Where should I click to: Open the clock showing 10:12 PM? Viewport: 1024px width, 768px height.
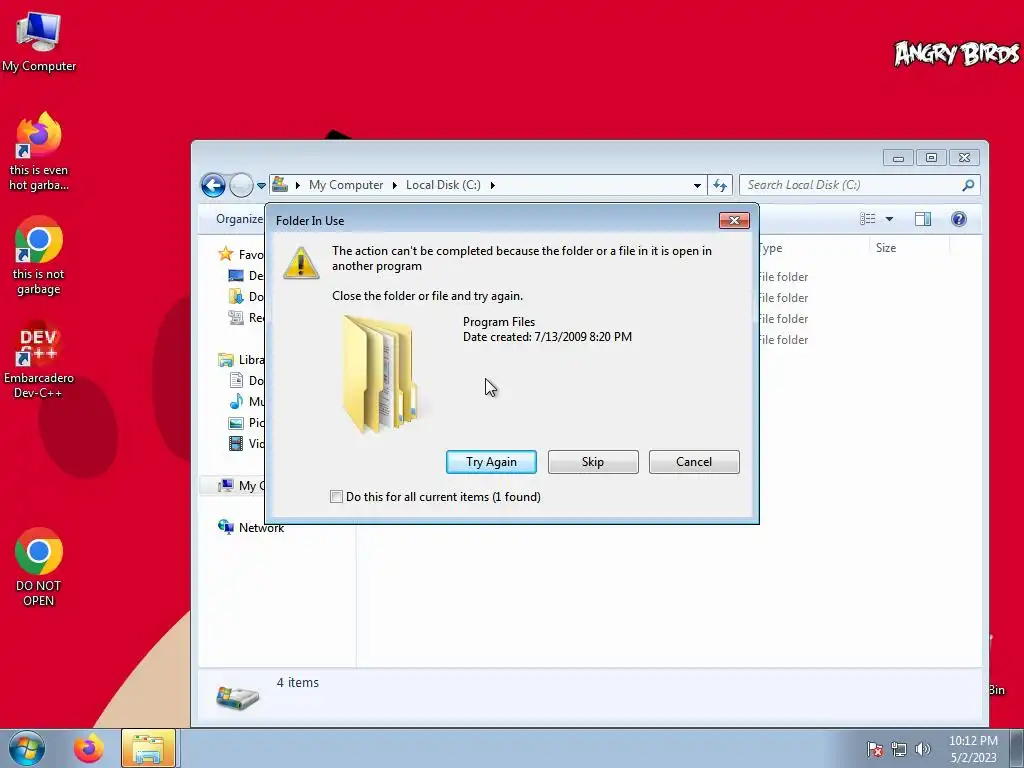pos(973,749)
